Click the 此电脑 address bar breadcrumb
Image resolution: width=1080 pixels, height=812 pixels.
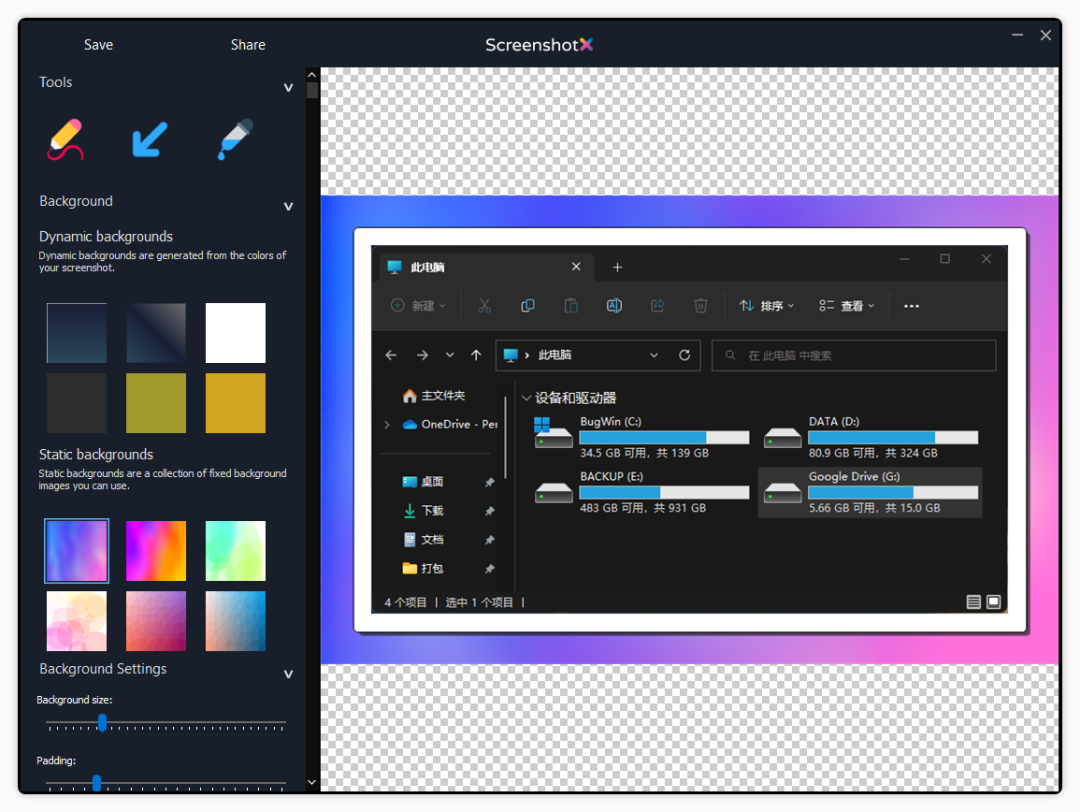(x=554, y=355)
